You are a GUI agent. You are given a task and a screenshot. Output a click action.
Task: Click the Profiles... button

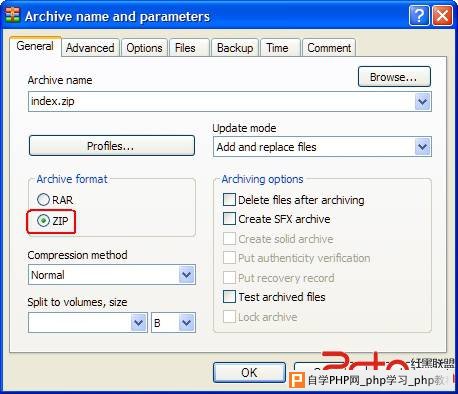point(112,146)
